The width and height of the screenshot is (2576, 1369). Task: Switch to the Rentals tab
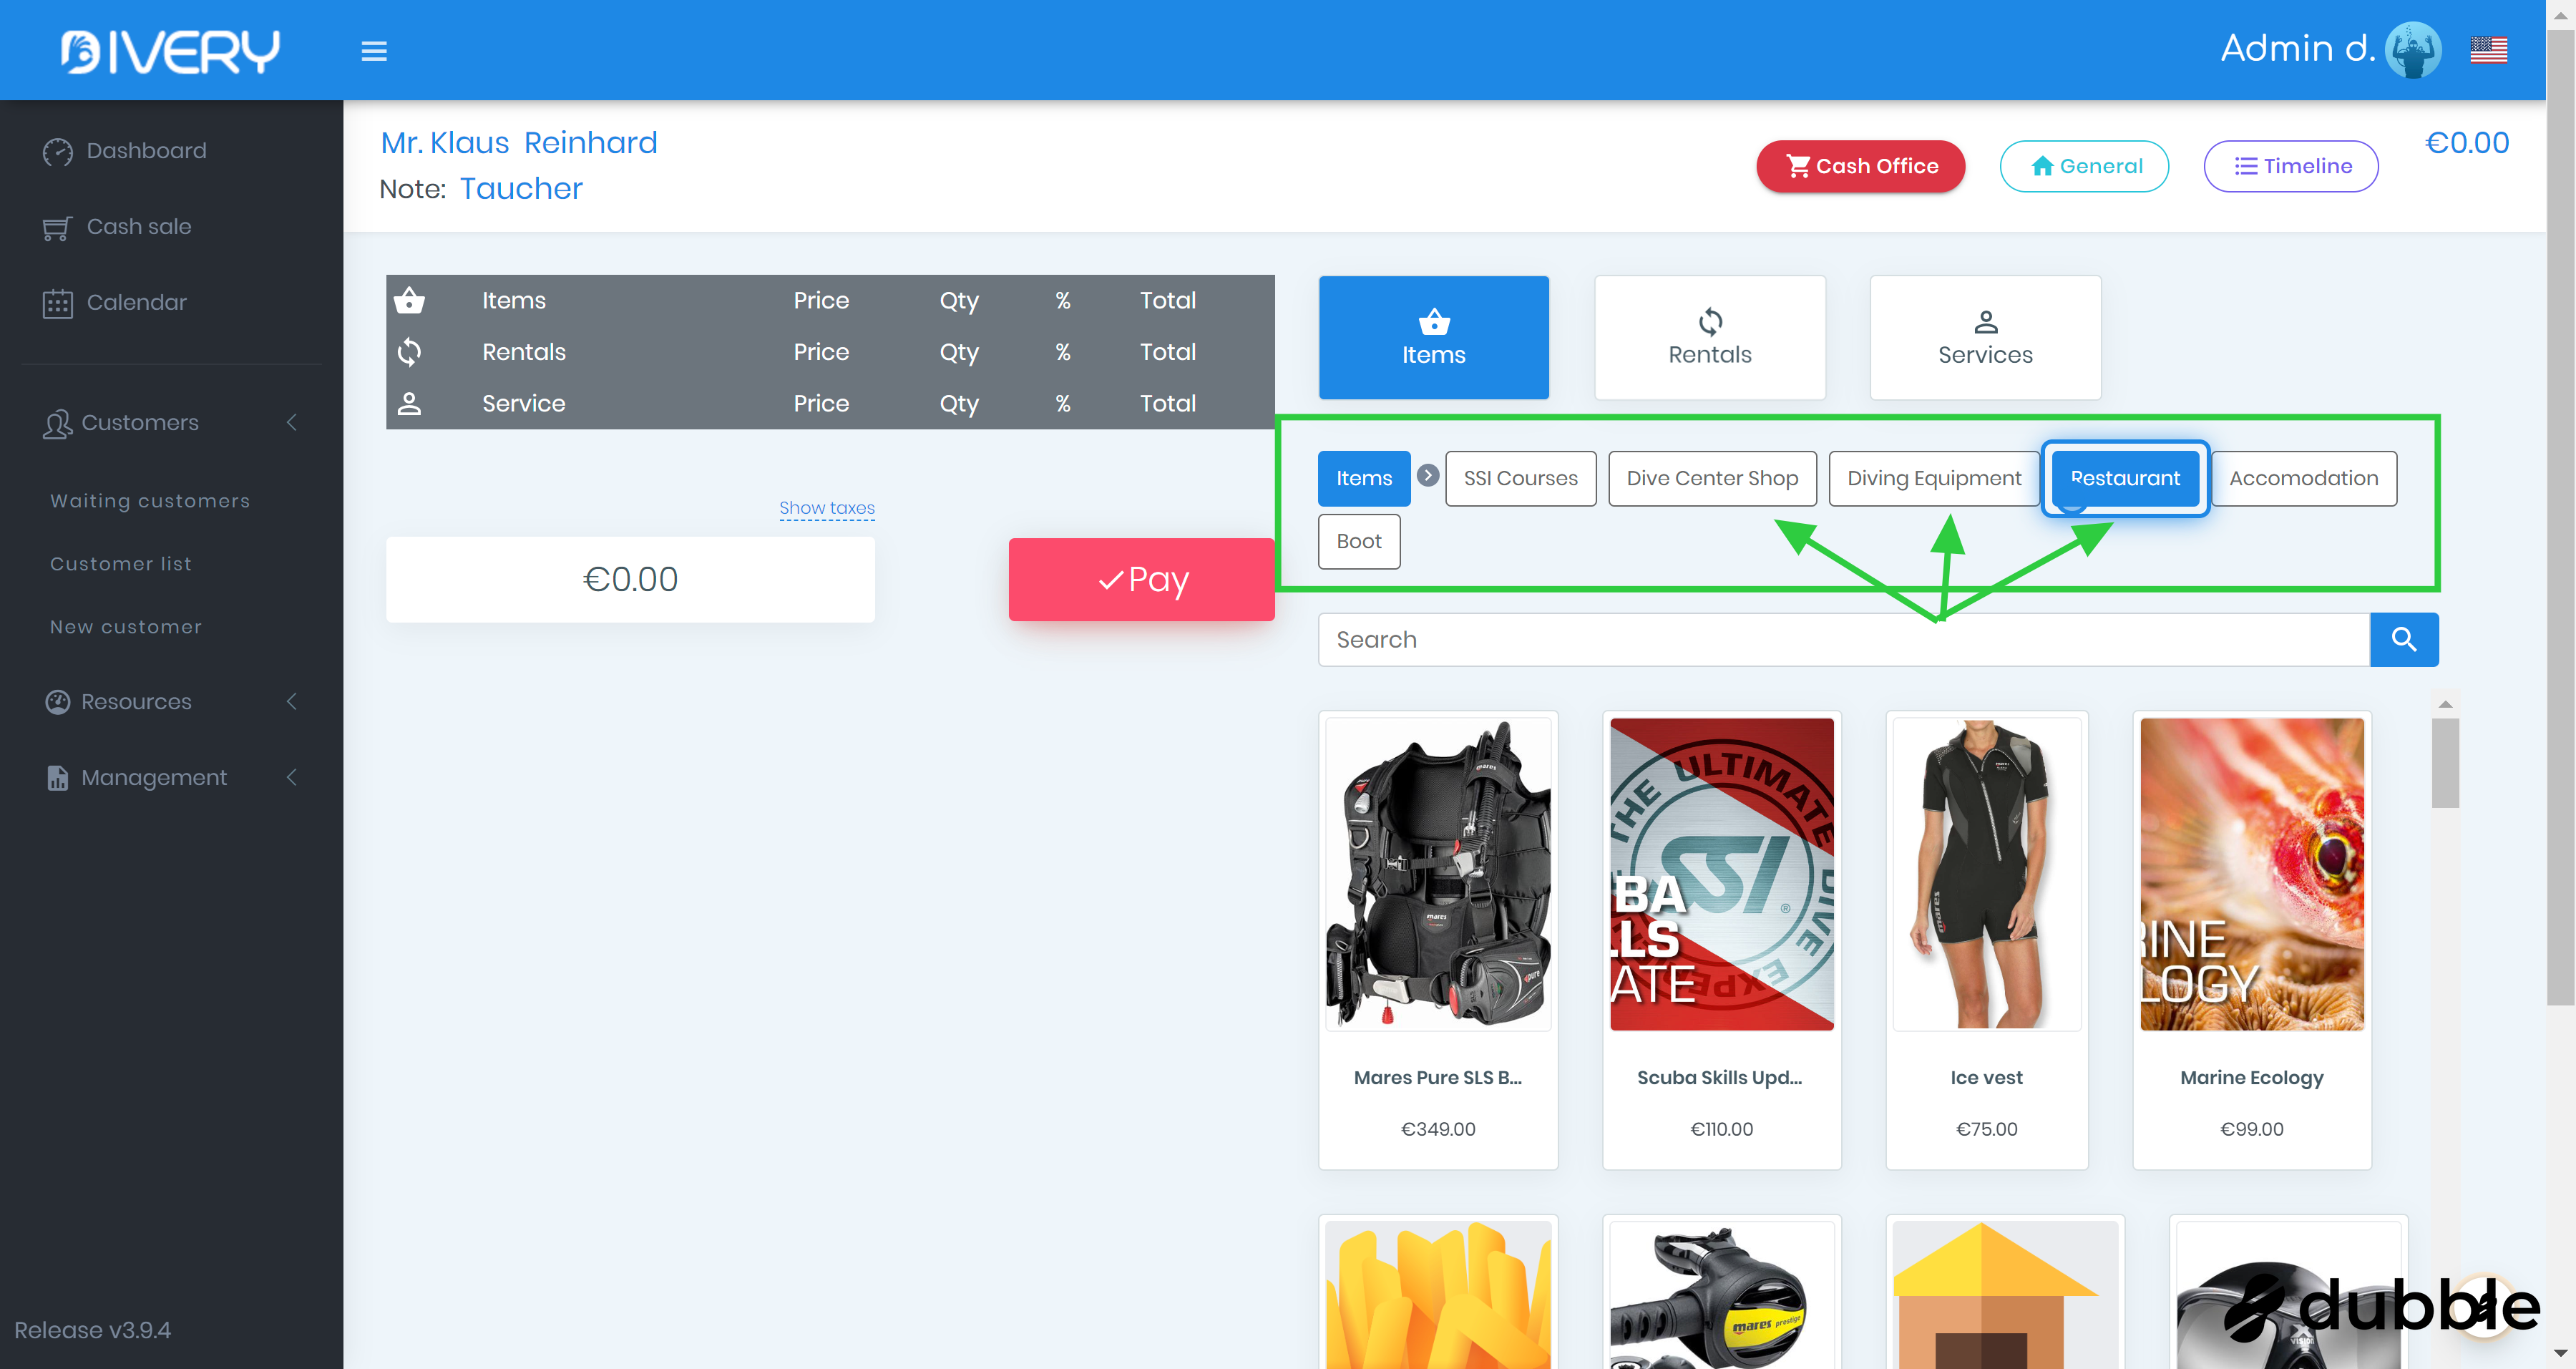[x=1709, y=338]
